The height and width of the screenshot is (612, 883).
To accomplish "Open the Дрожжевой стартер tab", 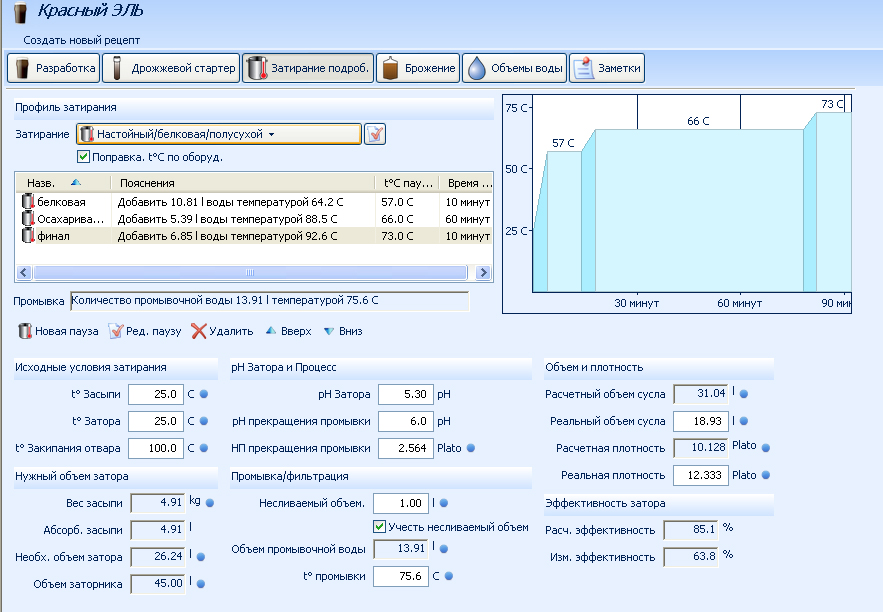I will point(173,68).
